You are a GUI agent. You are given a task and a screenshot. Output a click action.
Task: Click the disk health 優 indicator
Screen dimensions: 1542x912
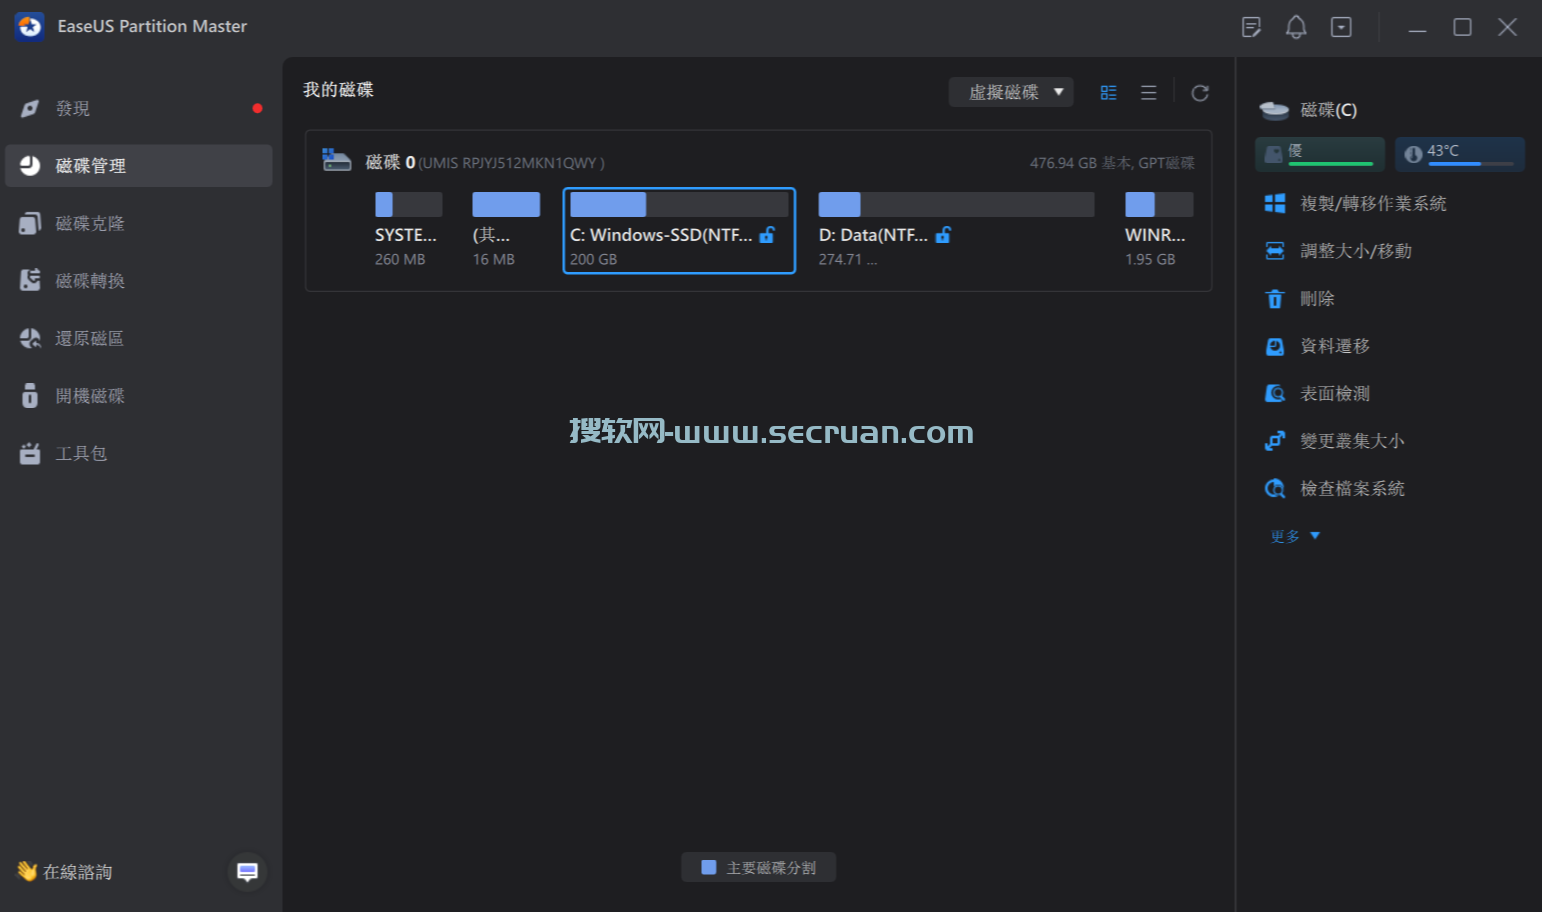pyautogui.click(x=1320, y=154)
